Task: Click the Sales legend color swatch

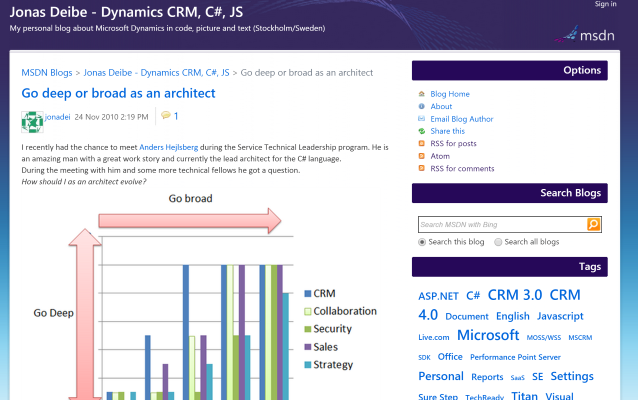Action: tap(308, 347)
